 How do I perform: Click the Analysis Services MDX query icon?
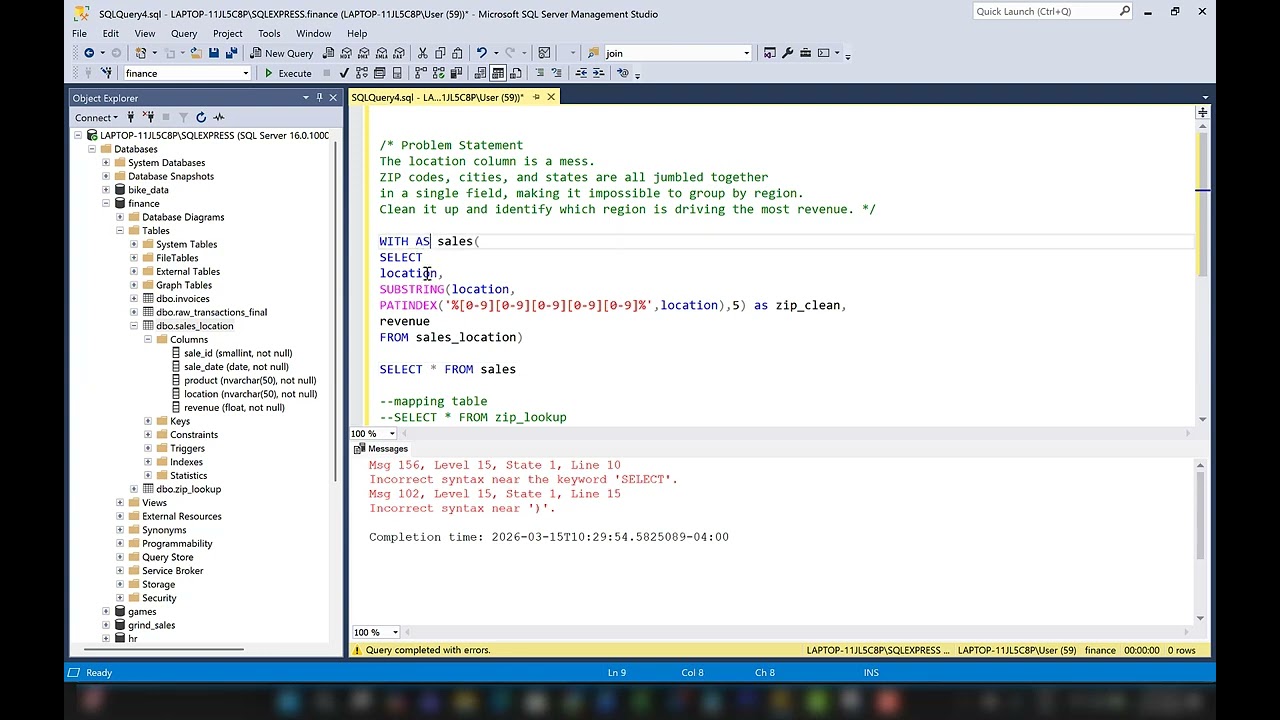pyautogui.click(x=346, y=53)
